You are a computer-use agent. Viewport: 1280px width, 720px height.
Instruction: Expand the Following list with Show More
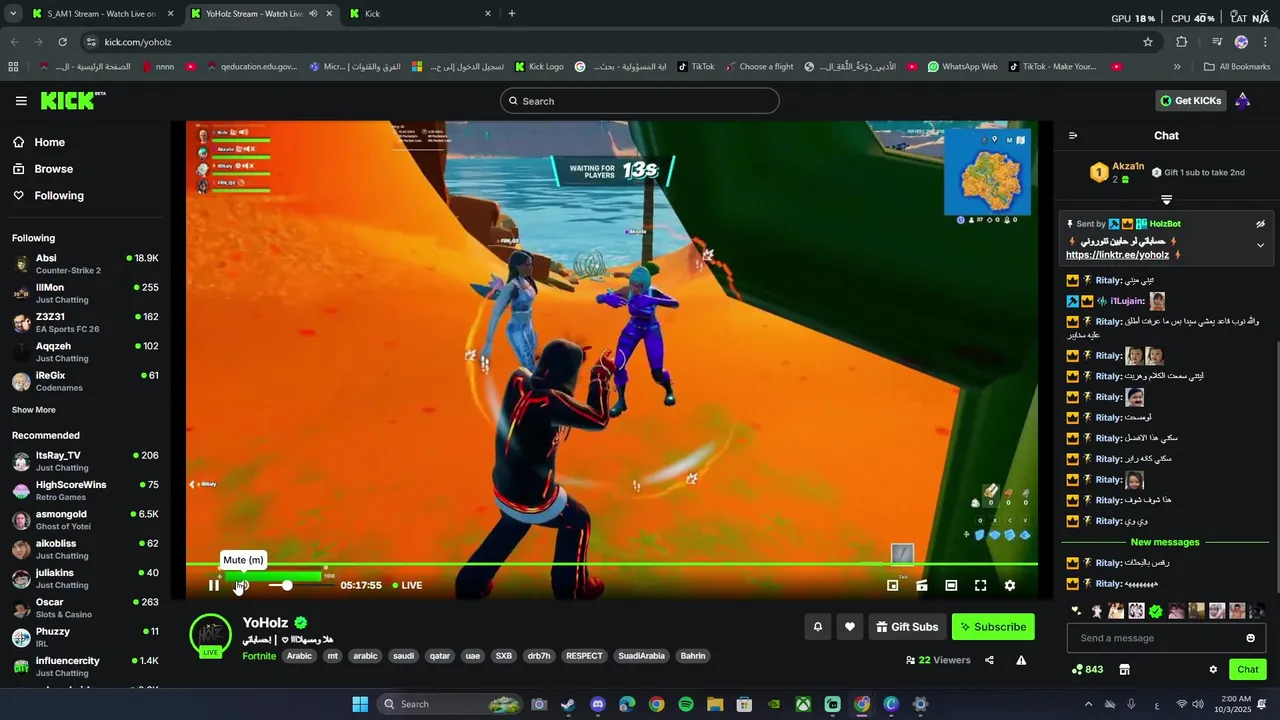[x=34, y=410]
